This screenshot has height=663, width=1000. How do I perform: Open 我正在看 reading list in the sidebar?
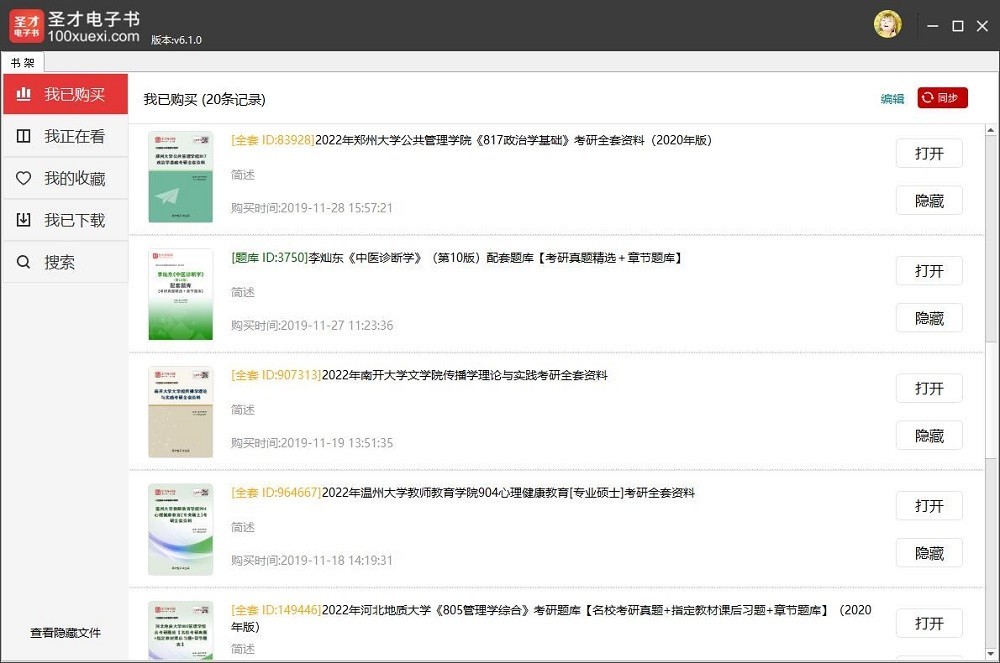(74, 137)
